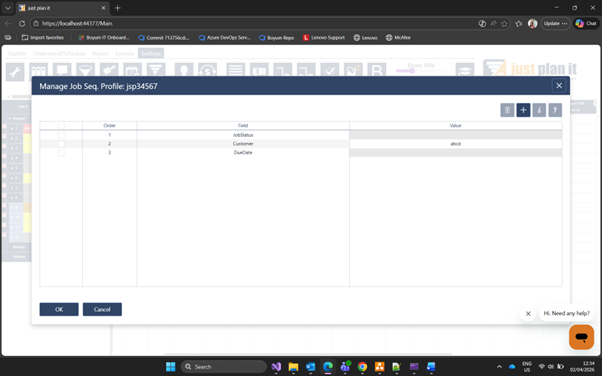
Task: Open Google Chrome from the taskbar
Action: tap(362, 367)
